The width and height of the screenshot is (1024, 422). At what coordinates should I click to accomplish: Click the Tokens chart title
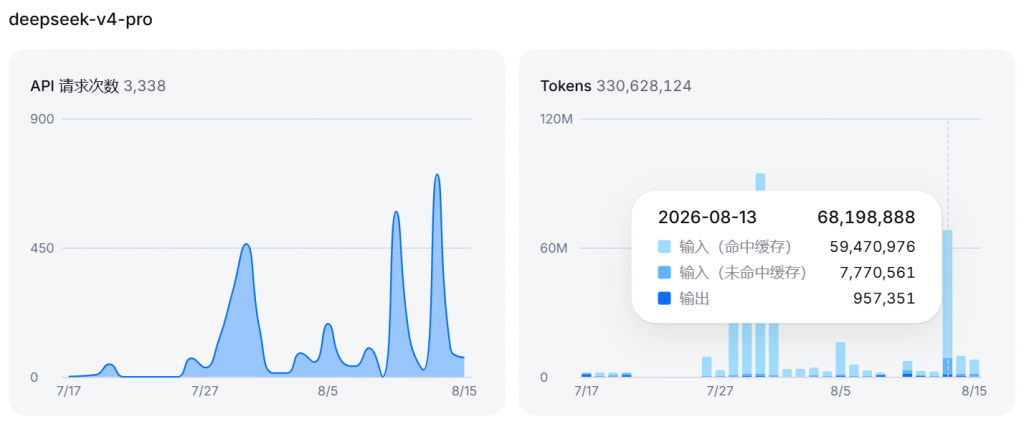[566, 86]
